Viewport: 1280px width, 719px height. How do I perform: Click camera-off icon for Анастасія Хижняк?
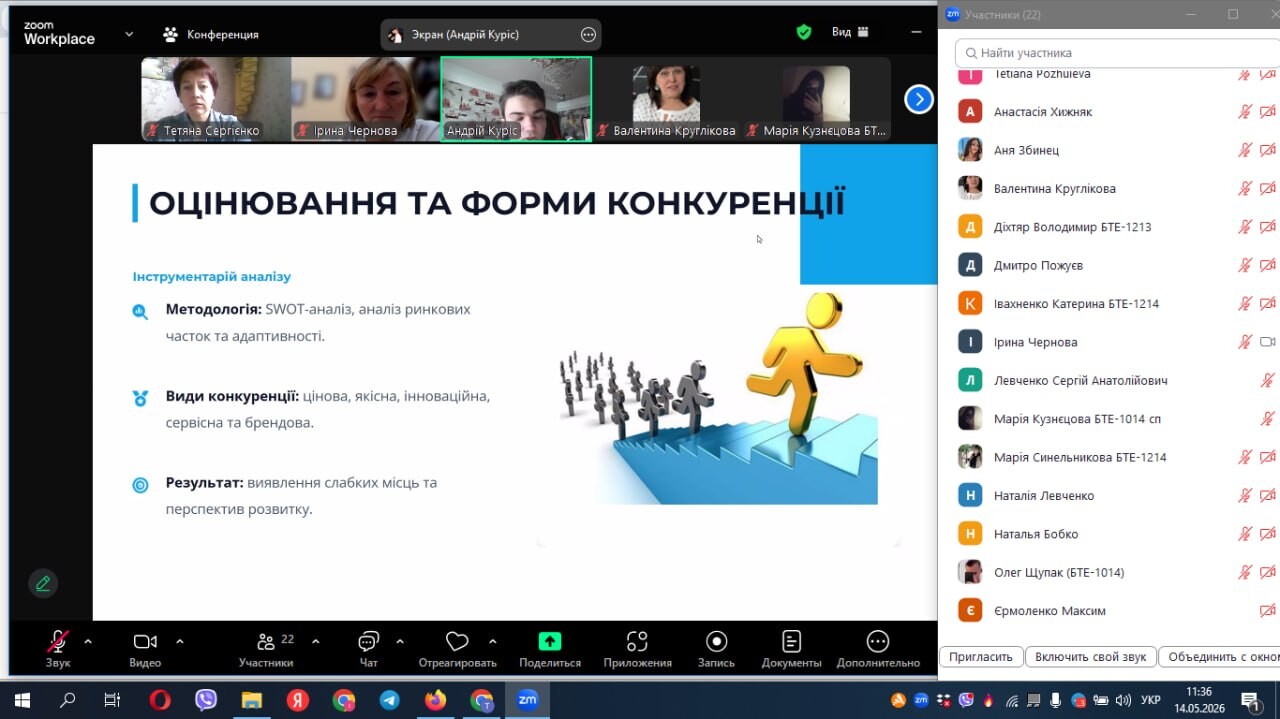(x=1268, y=112)
